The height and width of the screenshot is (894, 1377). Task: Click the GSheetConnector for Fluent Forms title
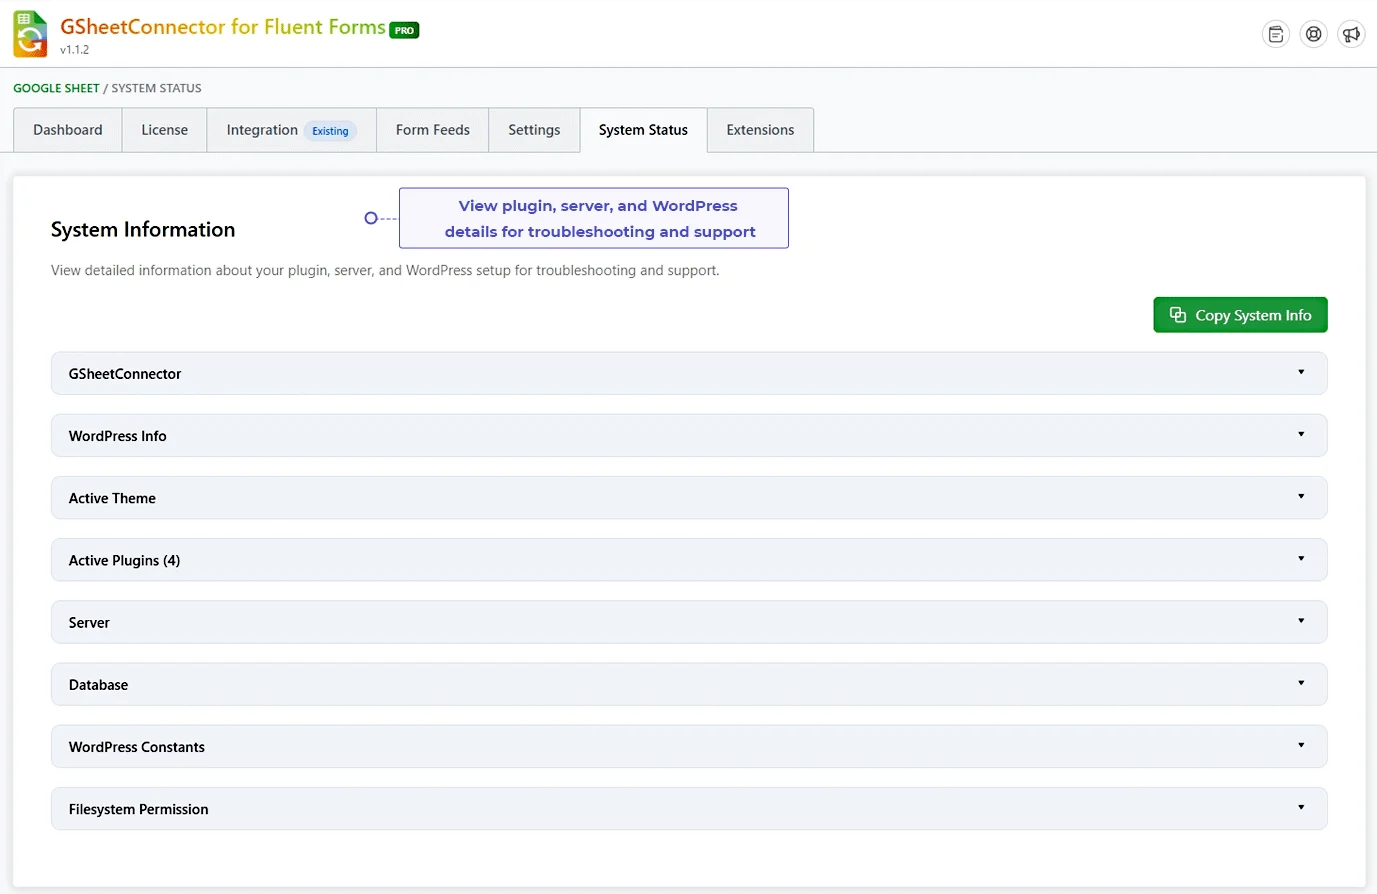[223, 27]
